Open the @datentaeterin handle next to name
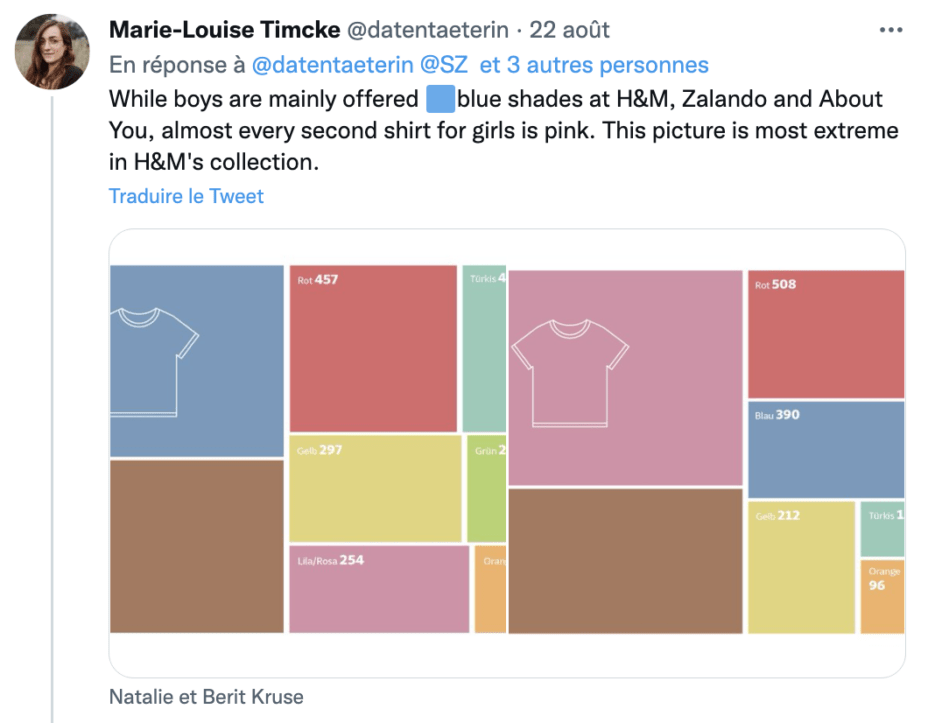928x723 pixels. tap(427, 30)
